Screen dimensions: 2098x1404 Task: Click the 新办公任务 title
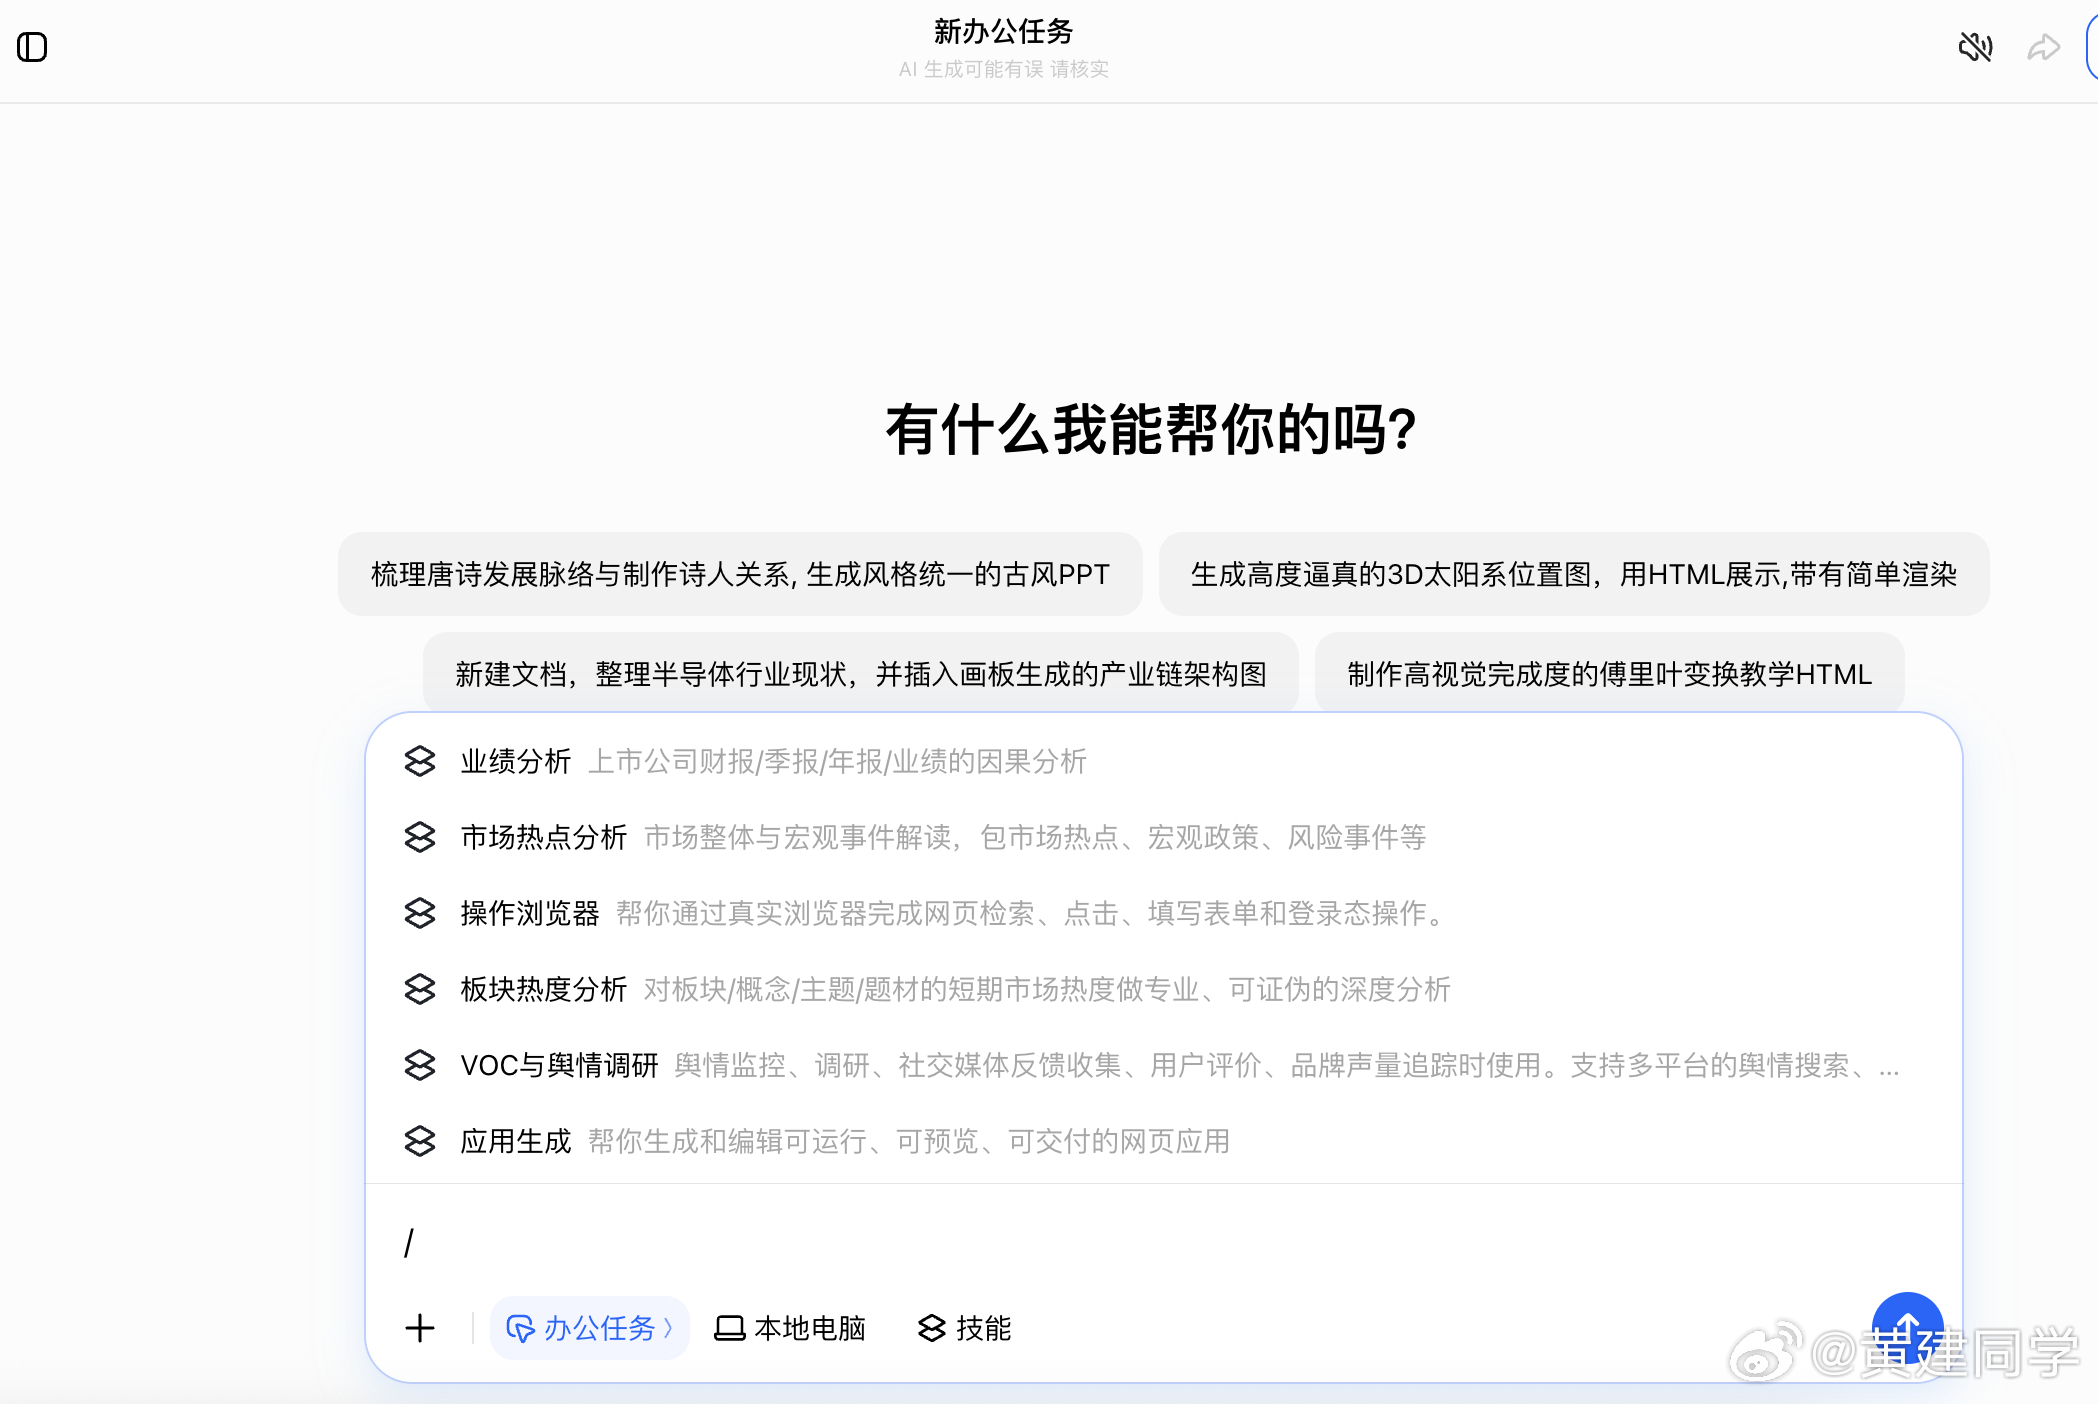[x=1004, y=31]
